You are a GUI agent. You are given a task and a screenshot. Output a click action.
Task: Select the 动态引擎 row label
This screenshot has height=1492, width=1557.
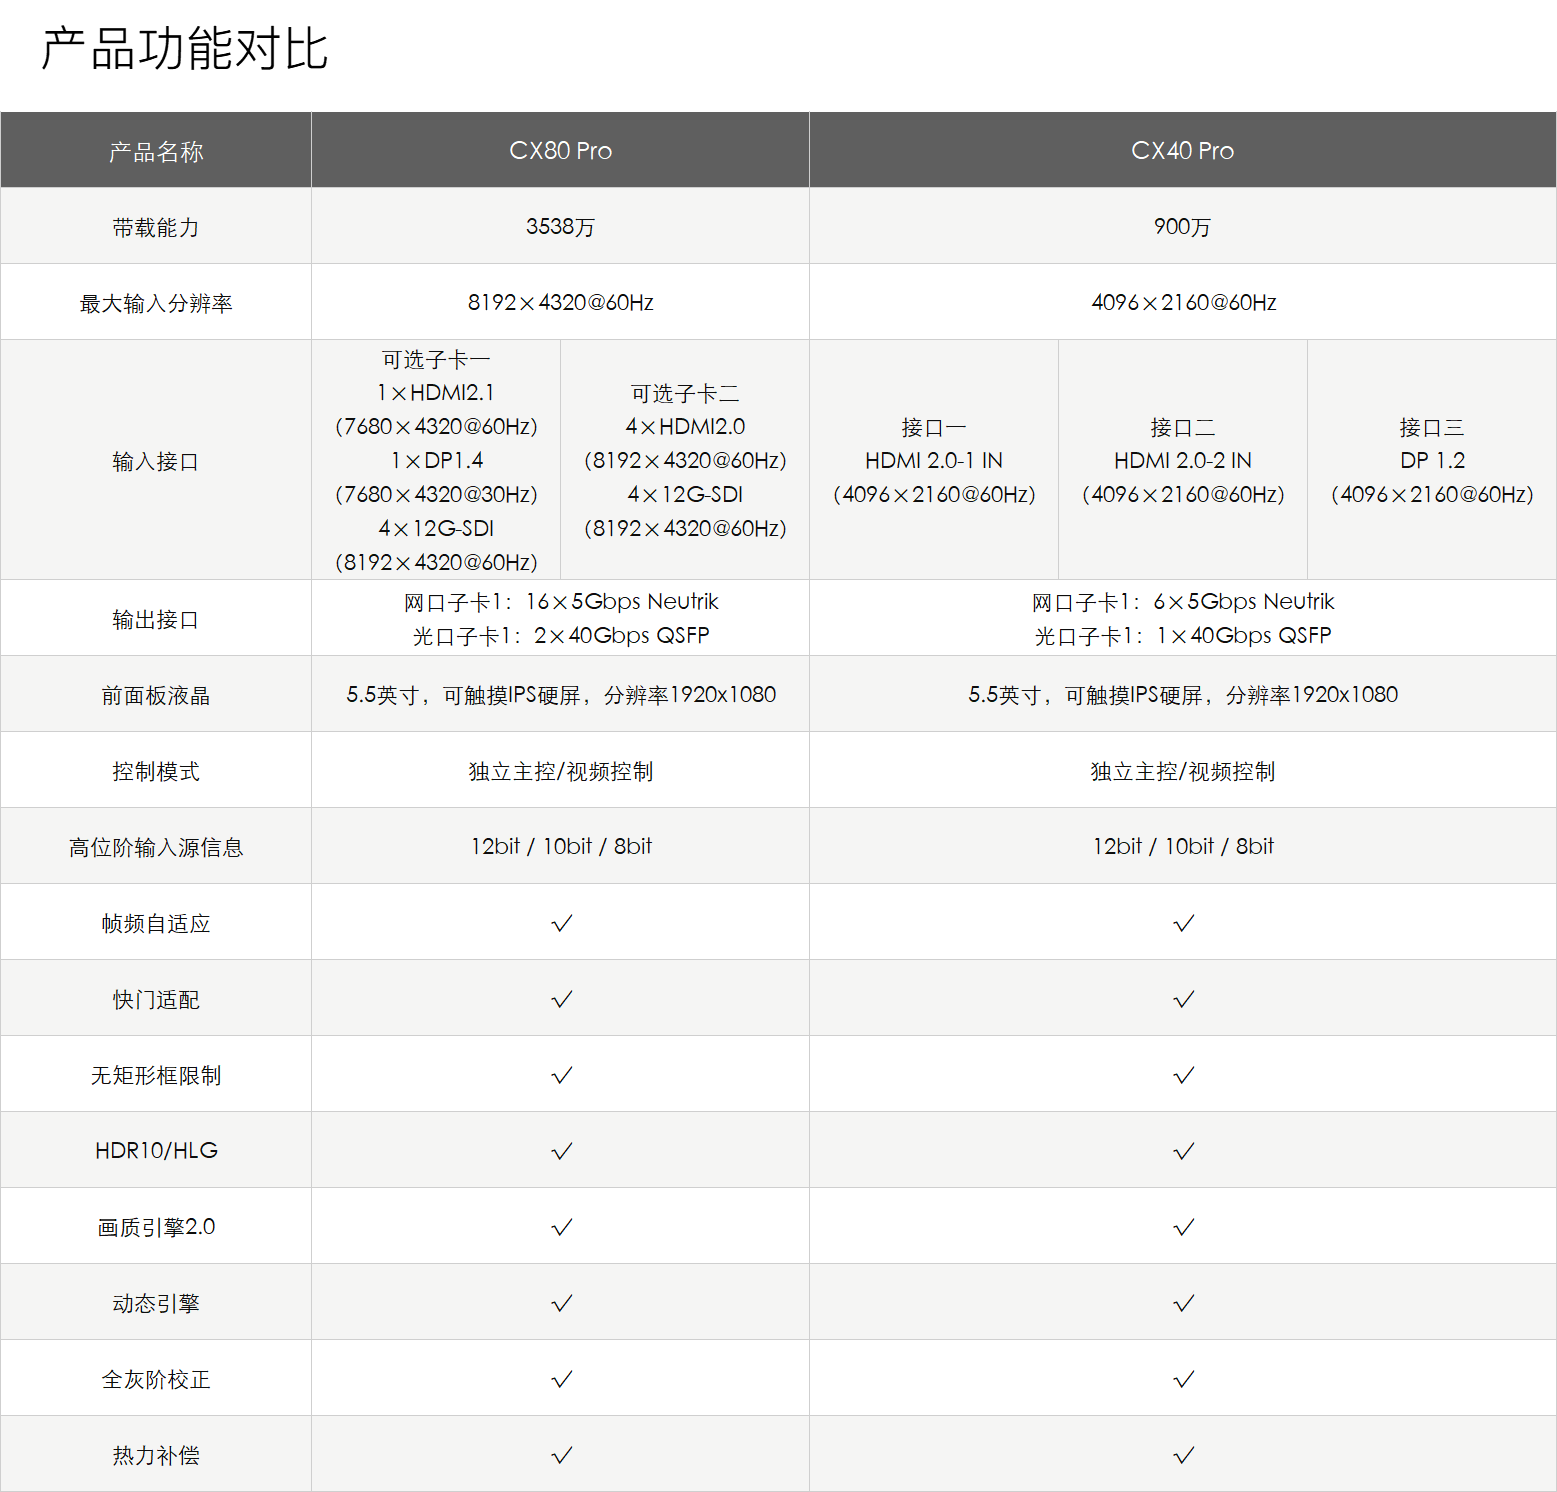click(156, 1303)
